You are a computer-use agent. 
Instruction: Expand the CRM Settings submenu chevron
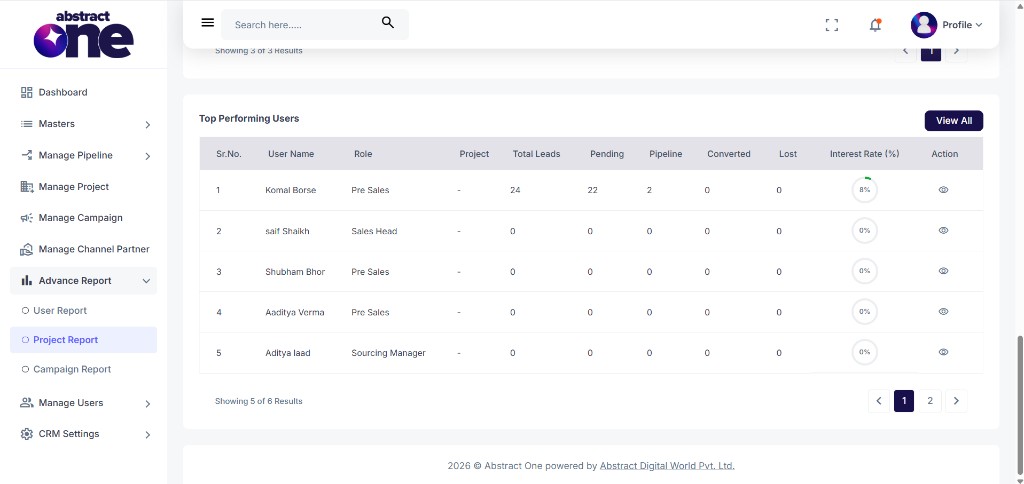148,434
